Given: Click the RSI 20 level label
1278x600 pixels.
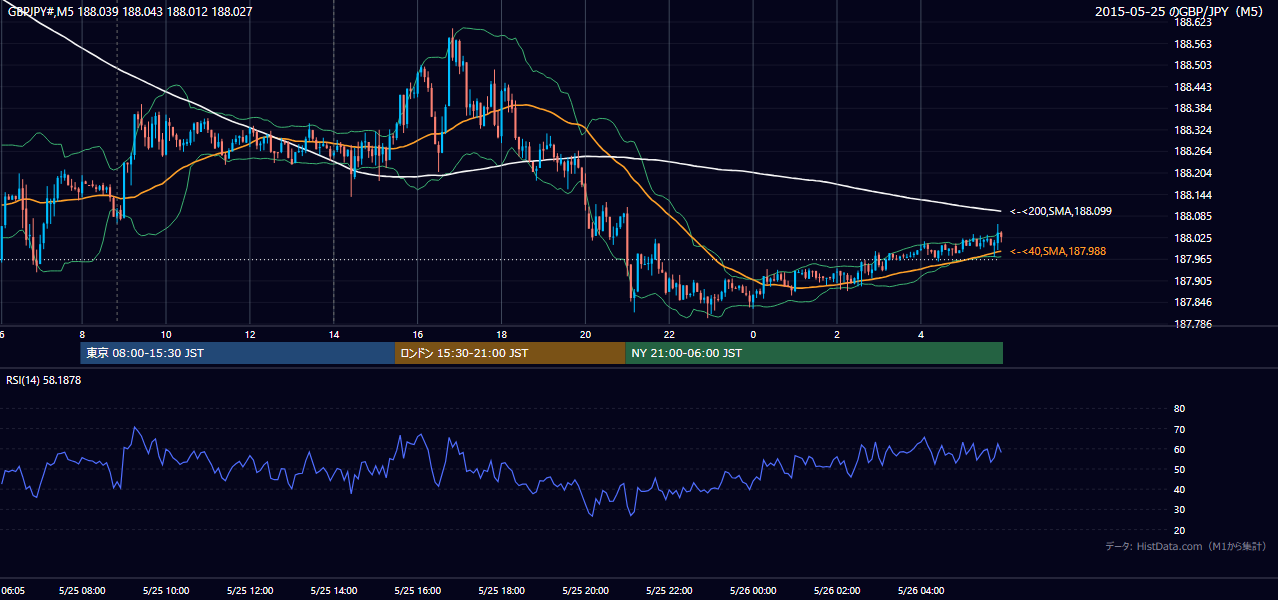Looking at the screenshot, I should click(x=1179, y=530).
